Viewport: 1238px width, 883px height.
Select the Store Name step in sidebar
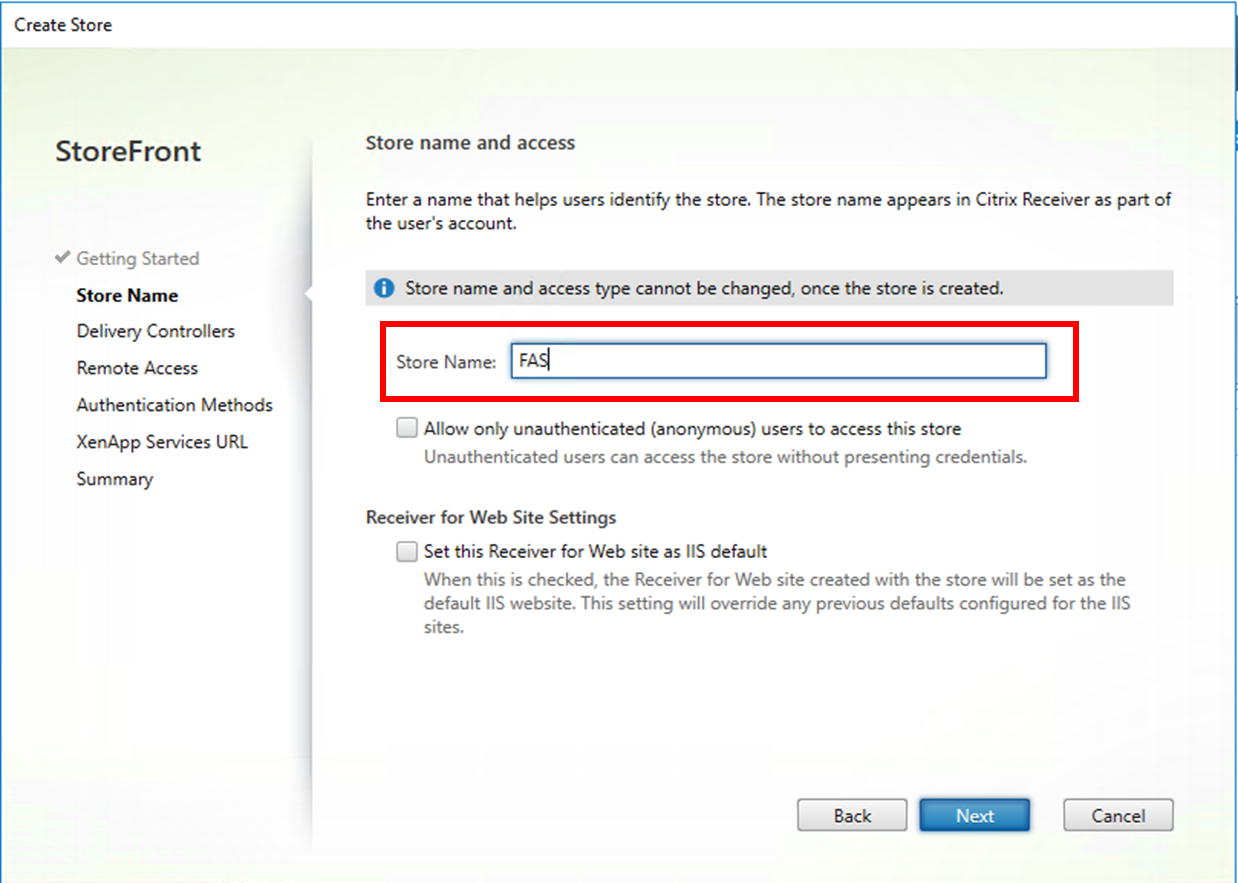[127, 296]
